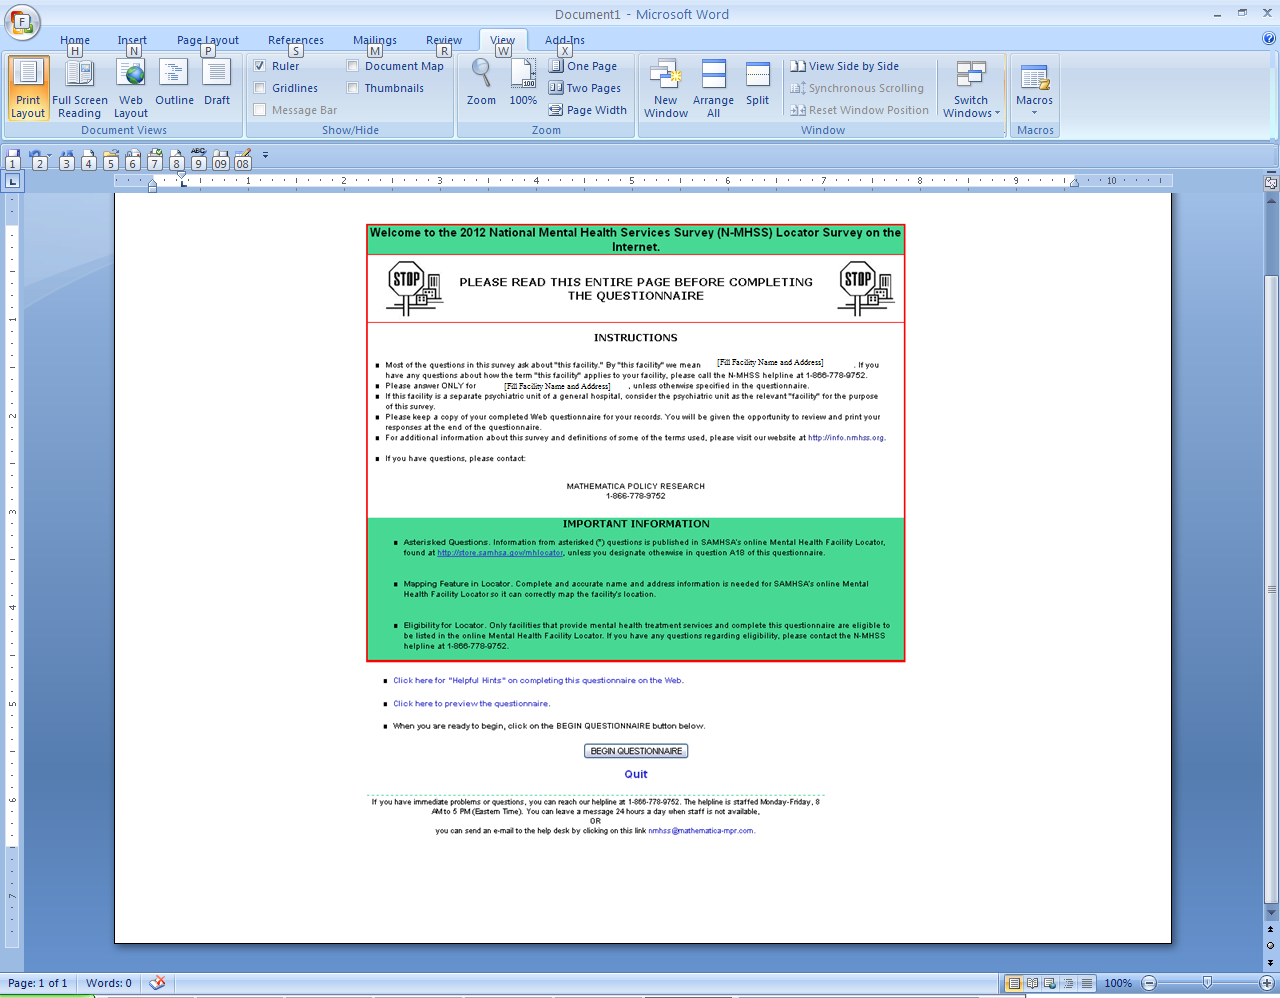Click the Zoom In plus button
1280x998 pixels.
point(1266,983)
